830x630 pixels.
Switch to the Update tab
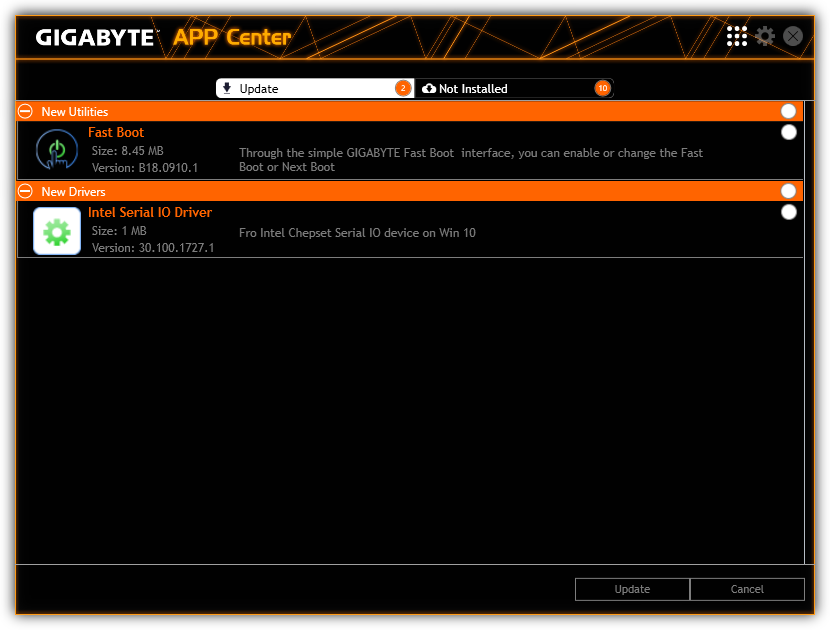tap(315, 88)
